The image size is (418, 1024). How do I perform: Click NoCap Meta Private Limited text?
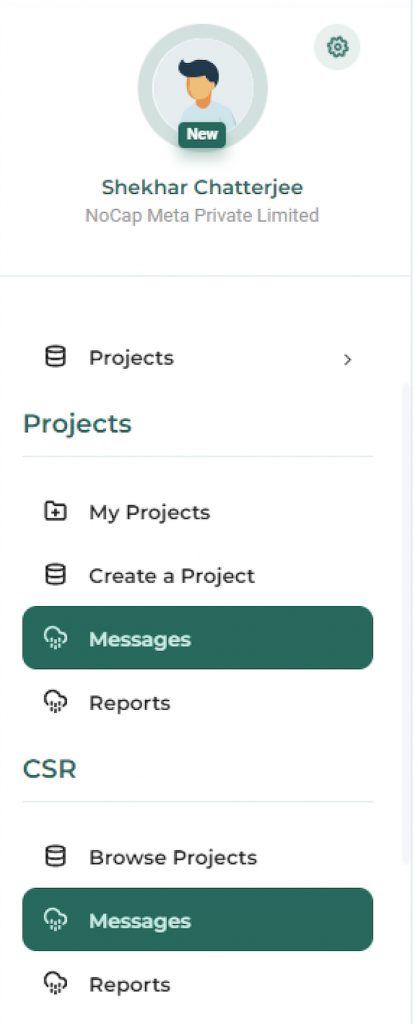click(202, 216)
